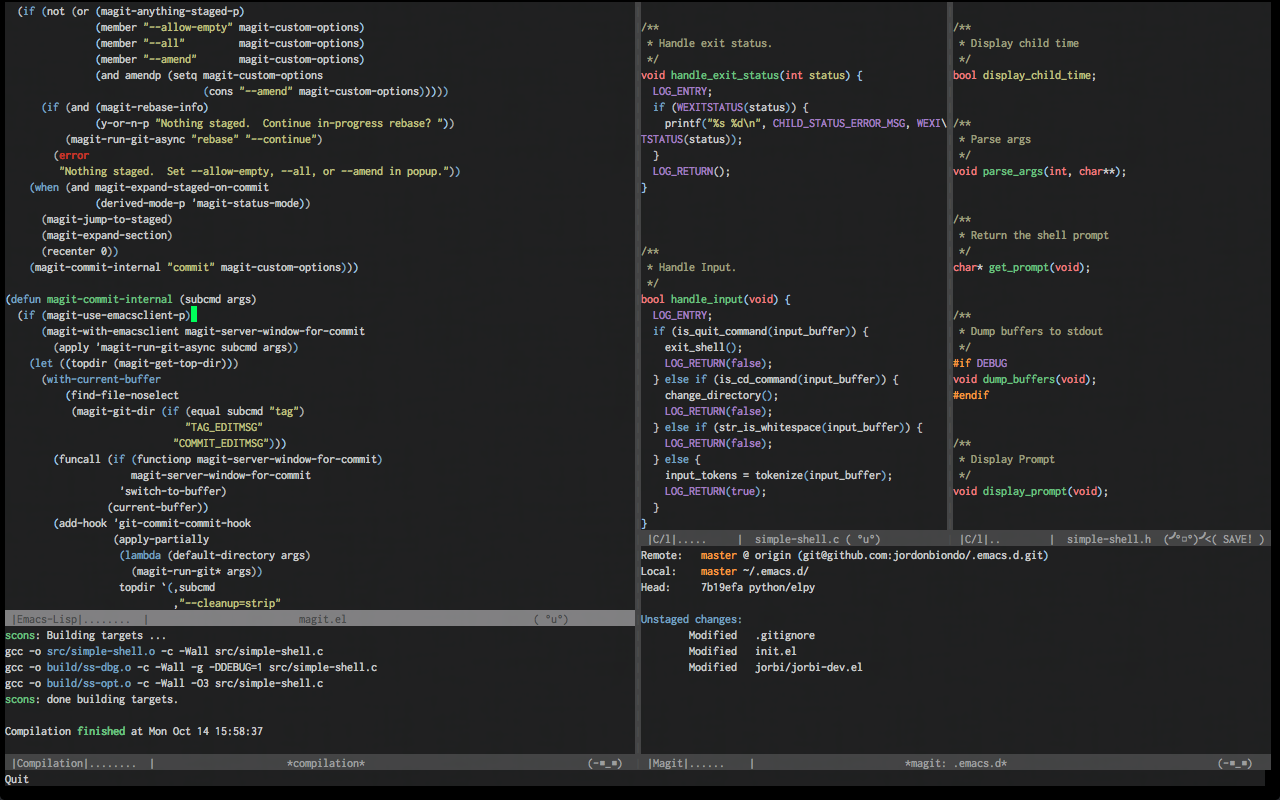
Task: Click the build/ss-dbg.o file link
Action: click(x=89, y=667)
